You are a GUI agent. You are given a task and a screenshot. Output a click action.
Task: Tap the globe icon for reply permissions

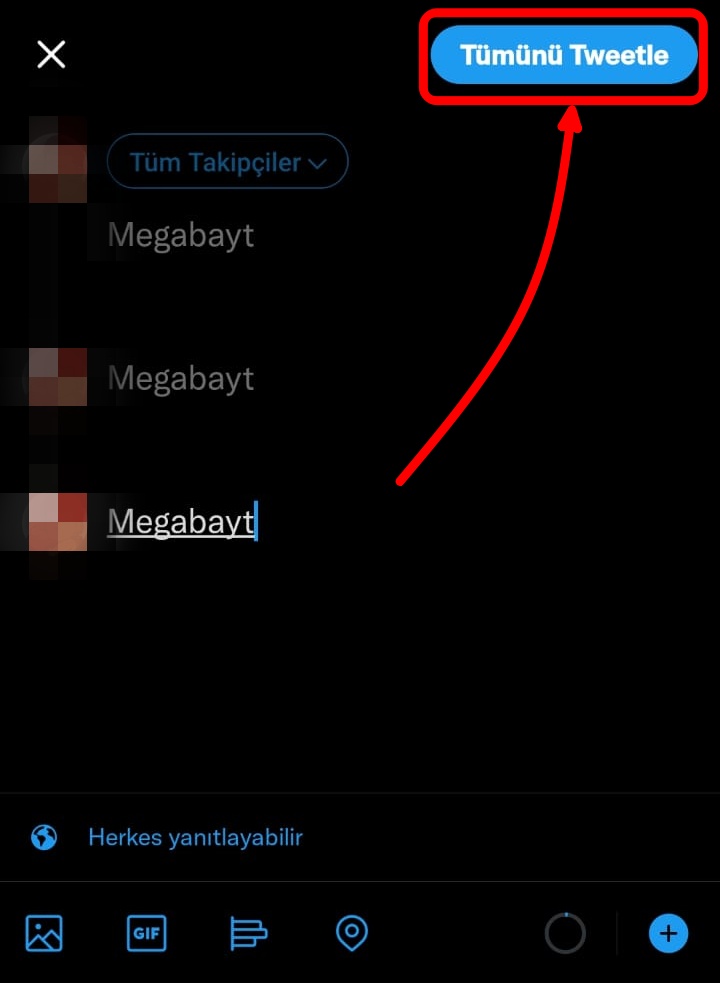pyautogui.click(x=44, y=838)
